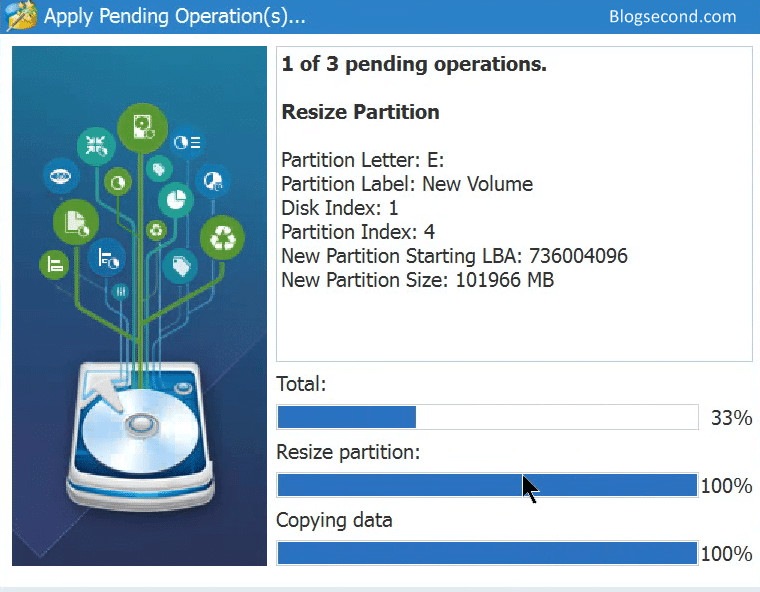Image resolution: width=760 pixels, height=592 pixels.
Task: Click the Resize partition progress bar
Action: pos(488,485)
